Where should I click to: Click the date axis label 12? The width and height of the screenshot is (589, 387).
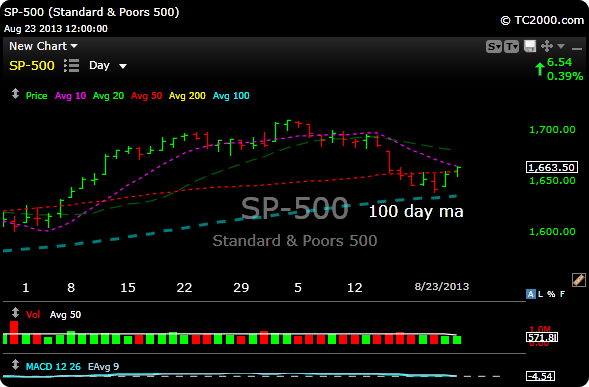[355, 288]
